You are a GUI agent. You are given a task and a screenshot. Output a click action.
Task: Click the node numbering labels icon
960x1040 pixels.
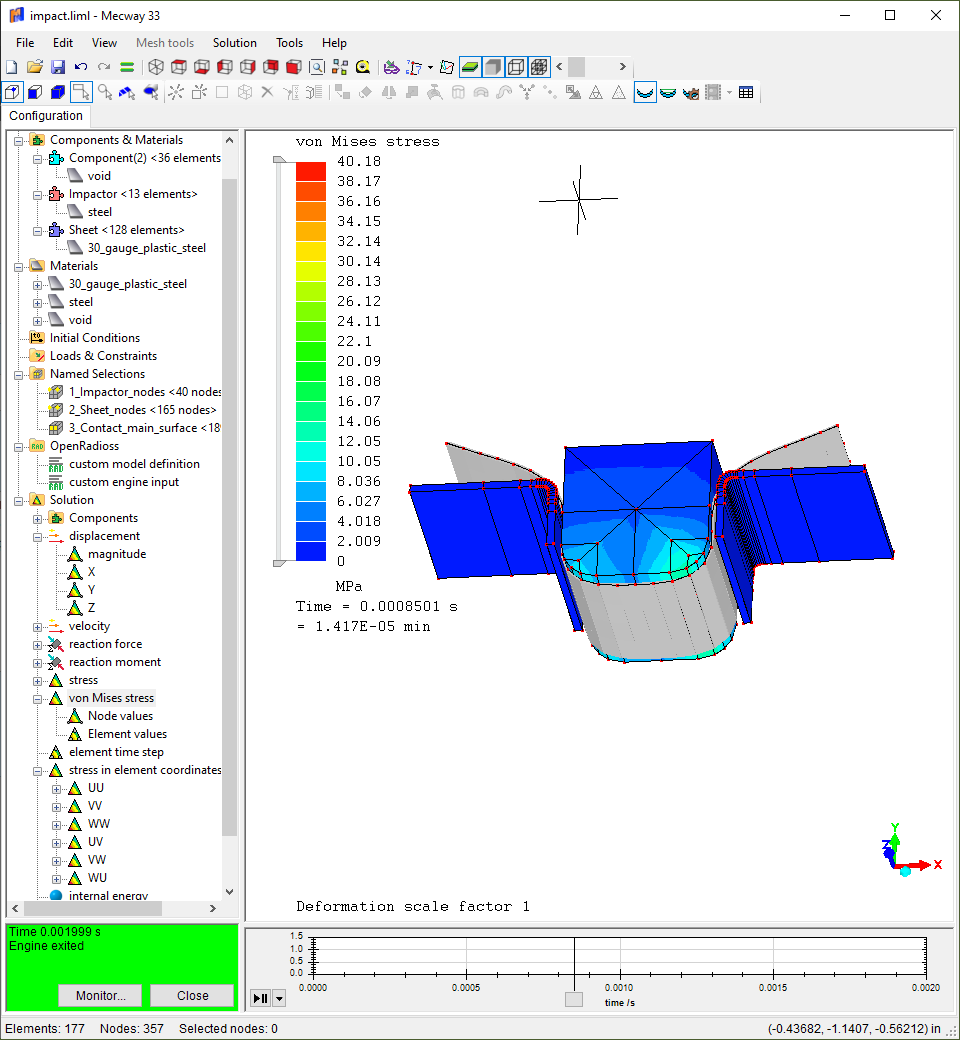(414, 67)
